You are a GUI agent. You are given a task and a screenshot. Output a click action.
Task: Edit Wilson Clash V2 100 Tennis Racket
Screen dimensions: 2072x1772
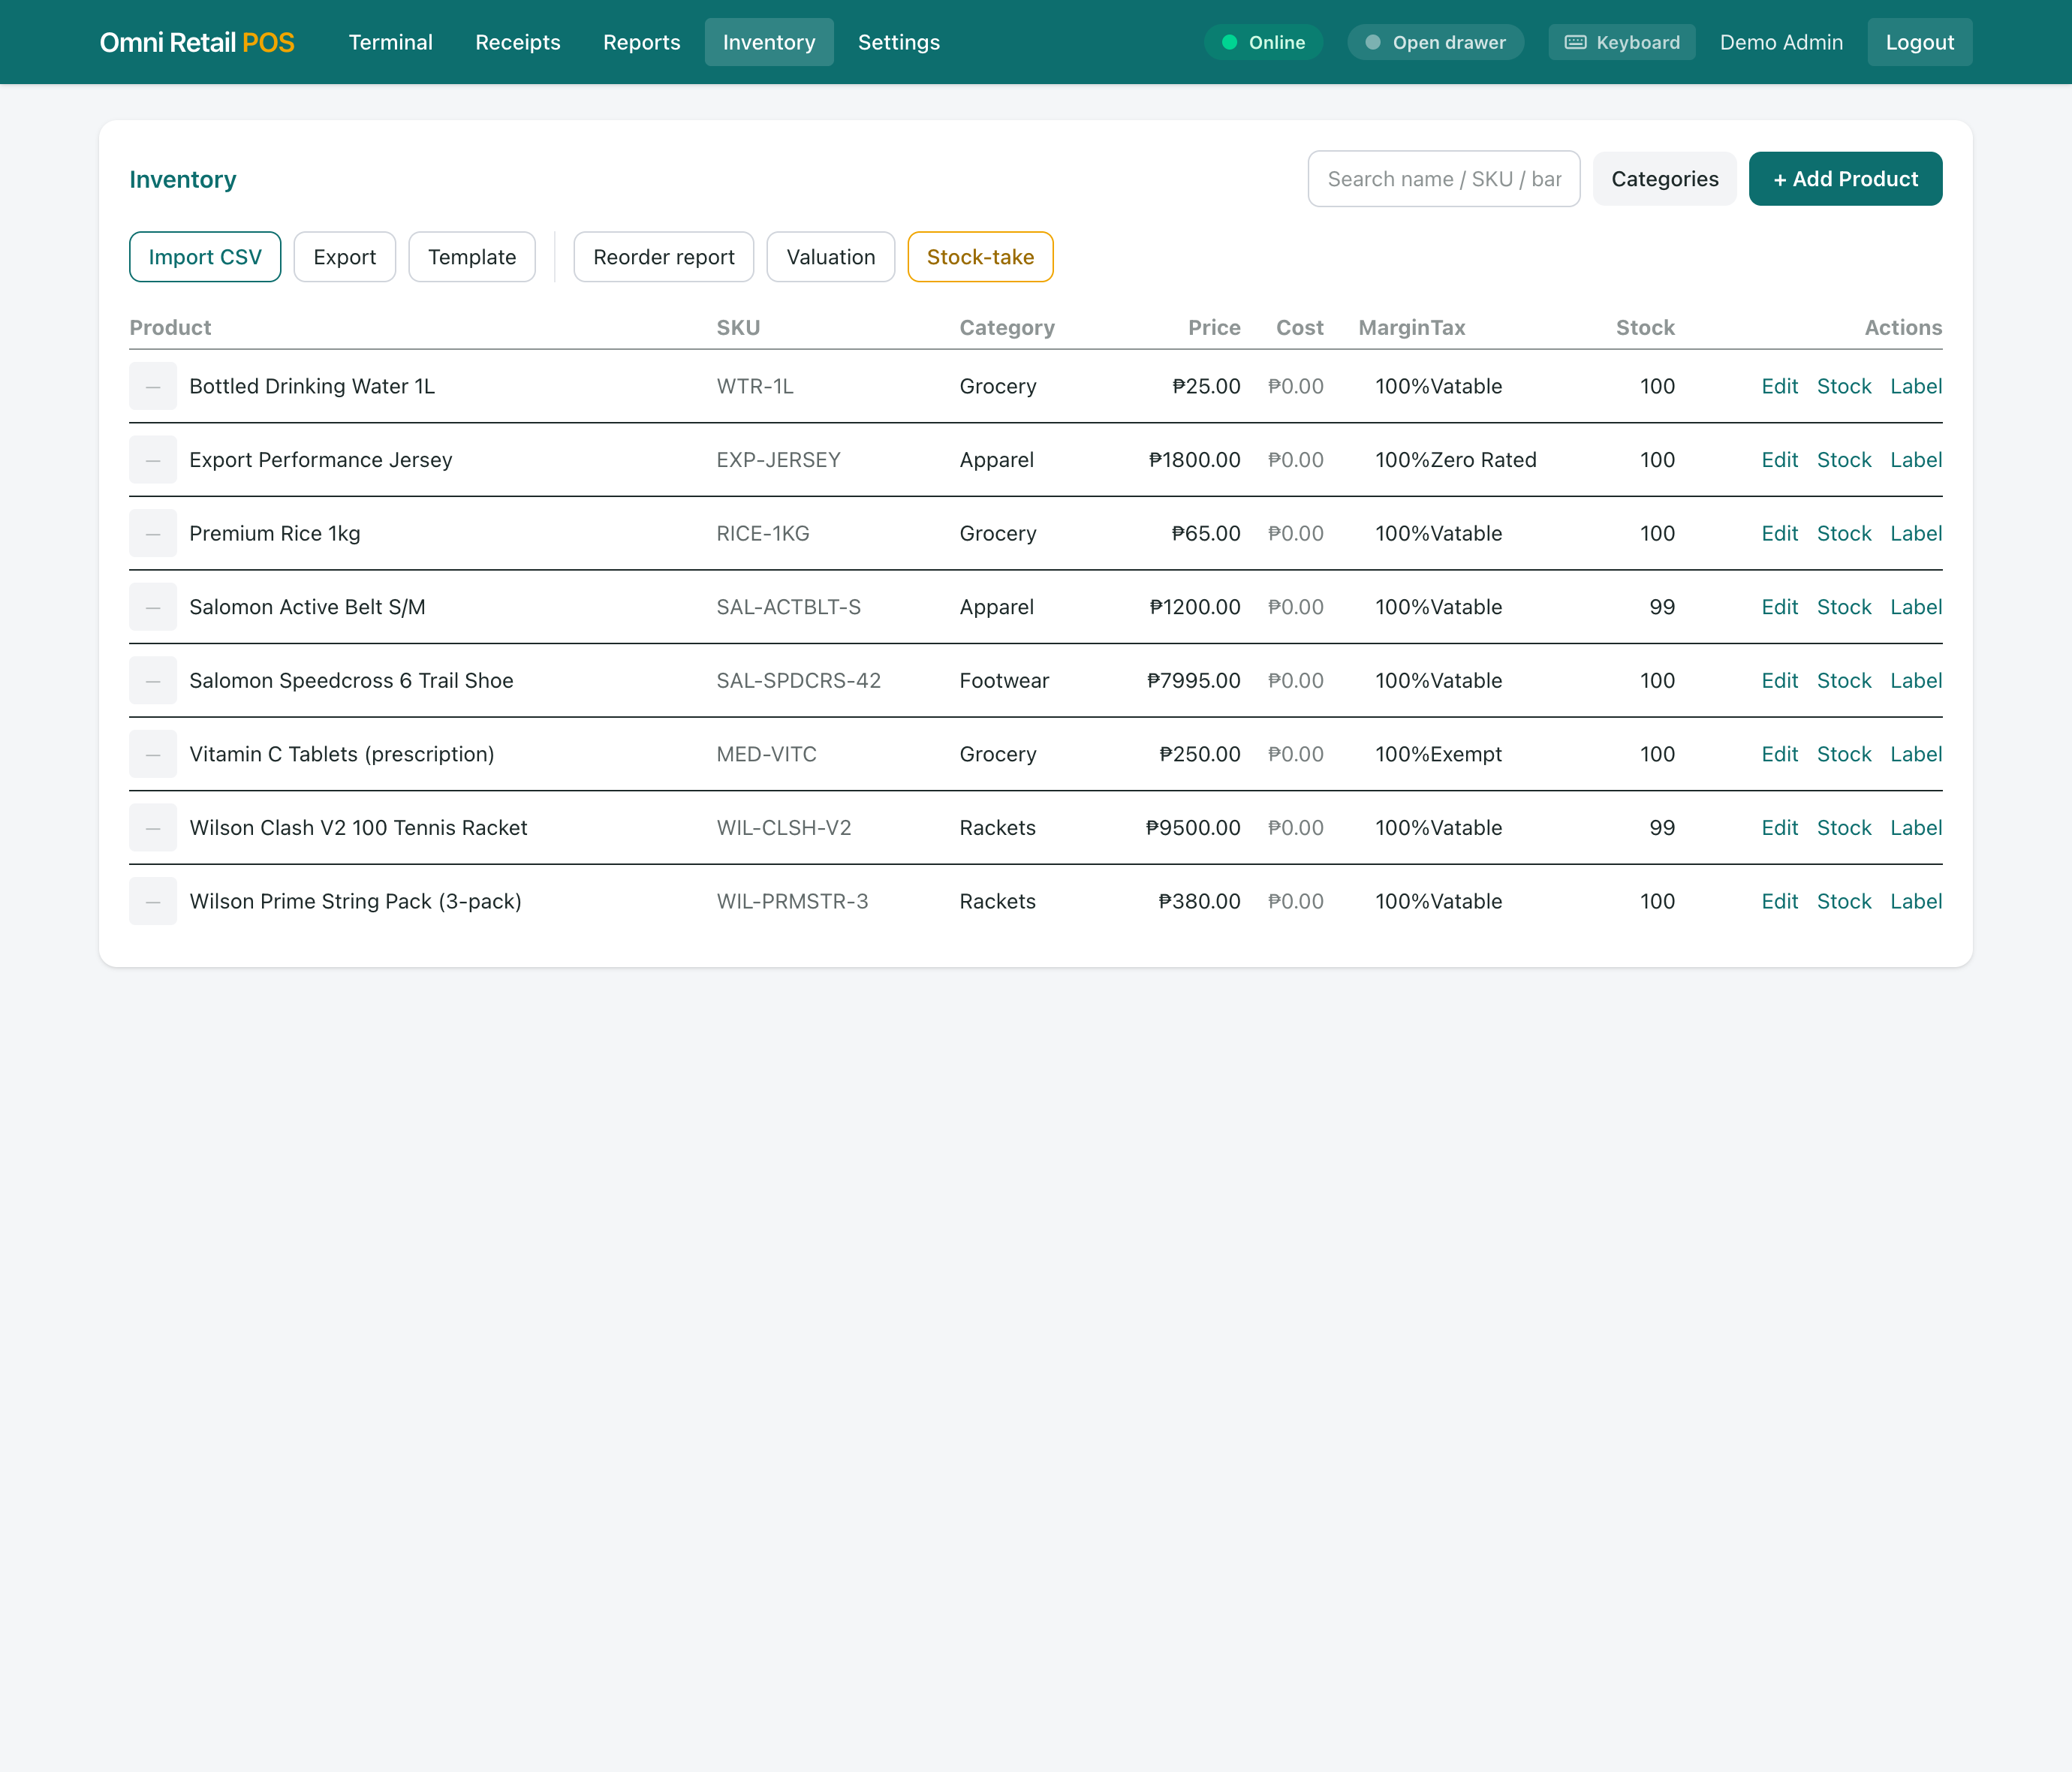(1779, 828)
